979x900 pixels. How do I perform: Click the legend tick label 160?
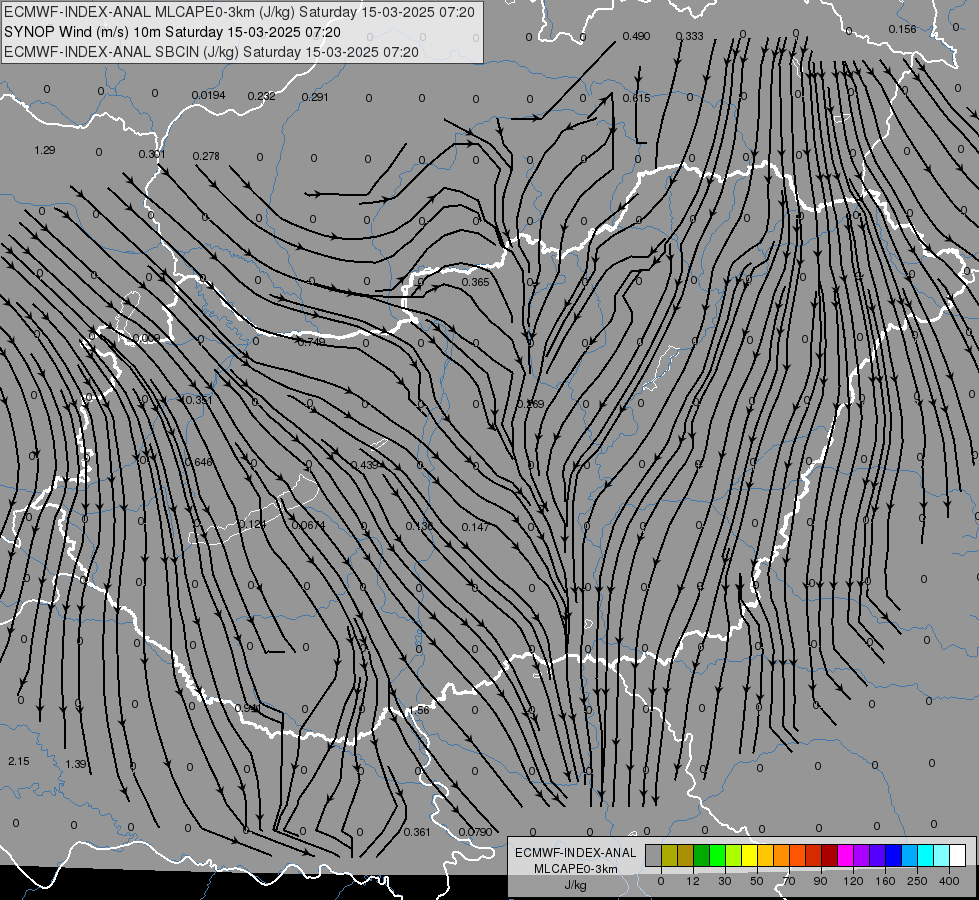(x=885, y=881)
